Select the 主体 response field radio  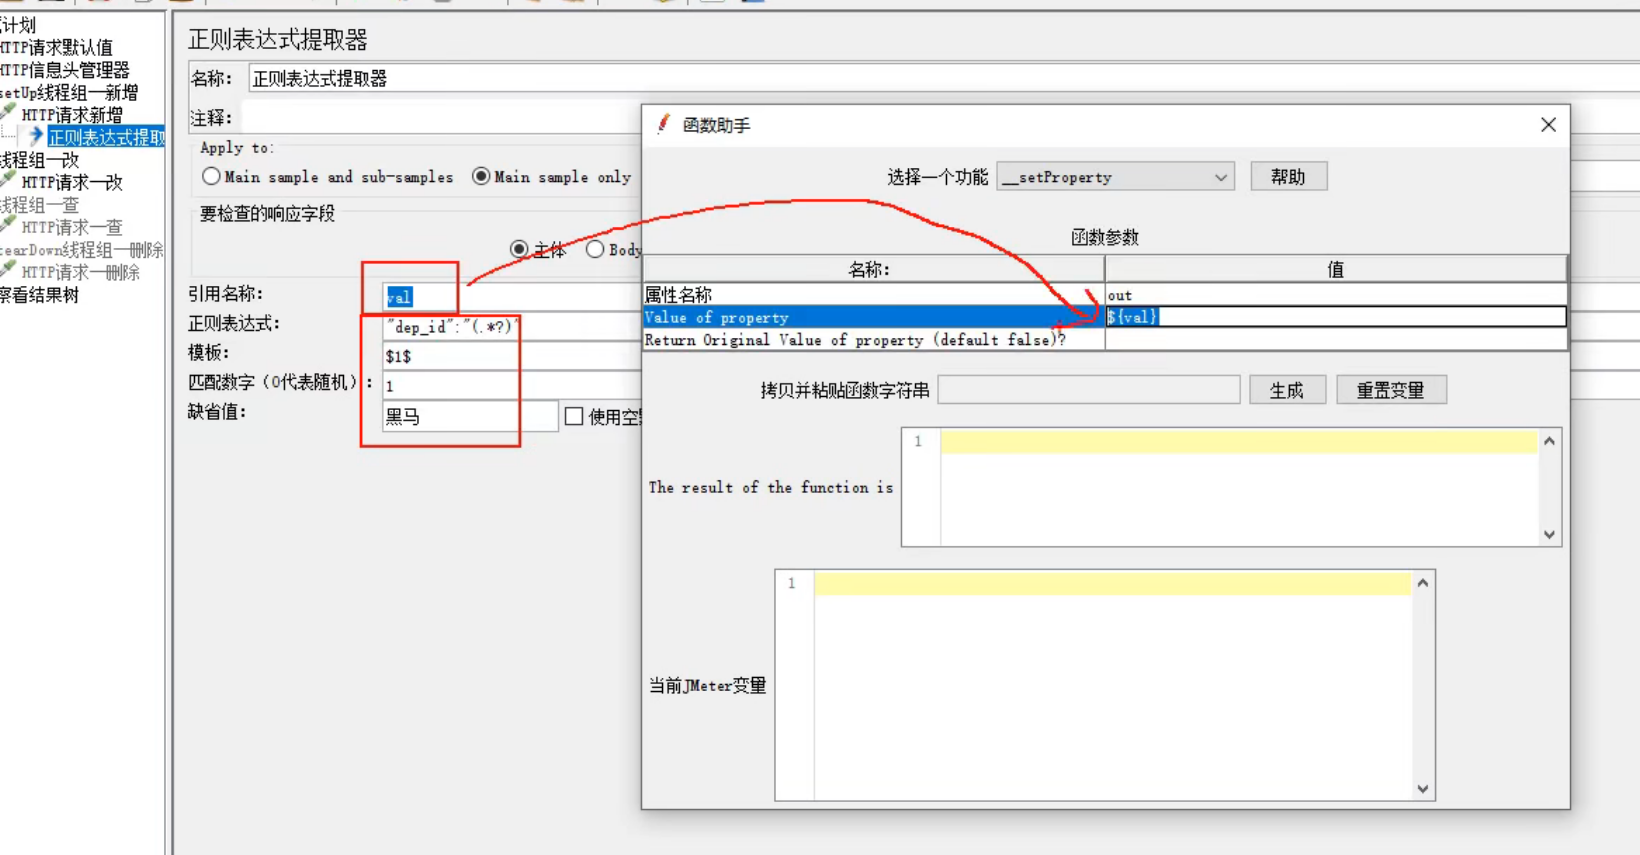519,249
